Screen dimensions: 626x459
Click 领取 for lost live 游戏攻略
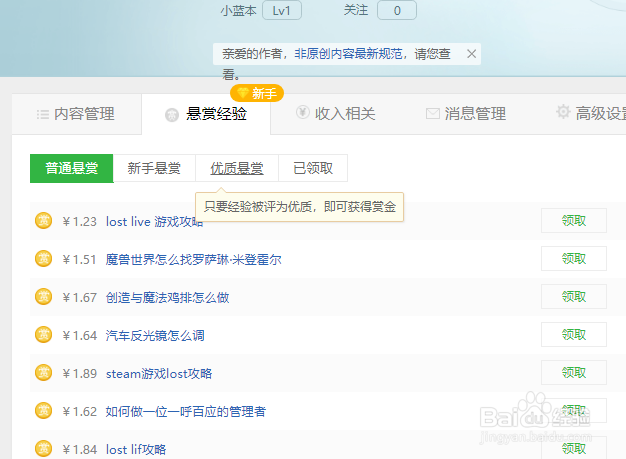tap(574, 220)
